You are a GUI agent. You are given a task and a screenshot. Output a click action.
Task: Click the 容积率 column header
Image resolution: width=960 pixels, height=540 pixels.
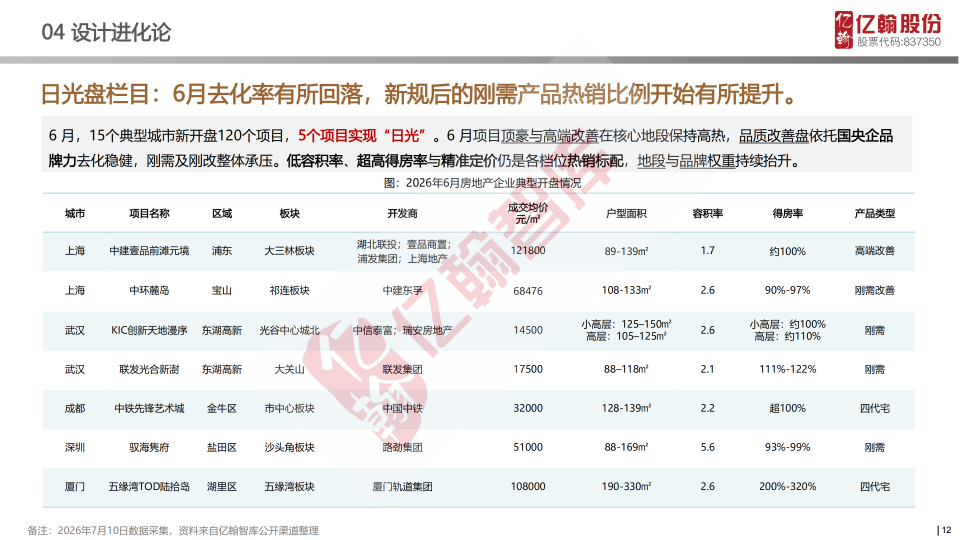(707, 213)
